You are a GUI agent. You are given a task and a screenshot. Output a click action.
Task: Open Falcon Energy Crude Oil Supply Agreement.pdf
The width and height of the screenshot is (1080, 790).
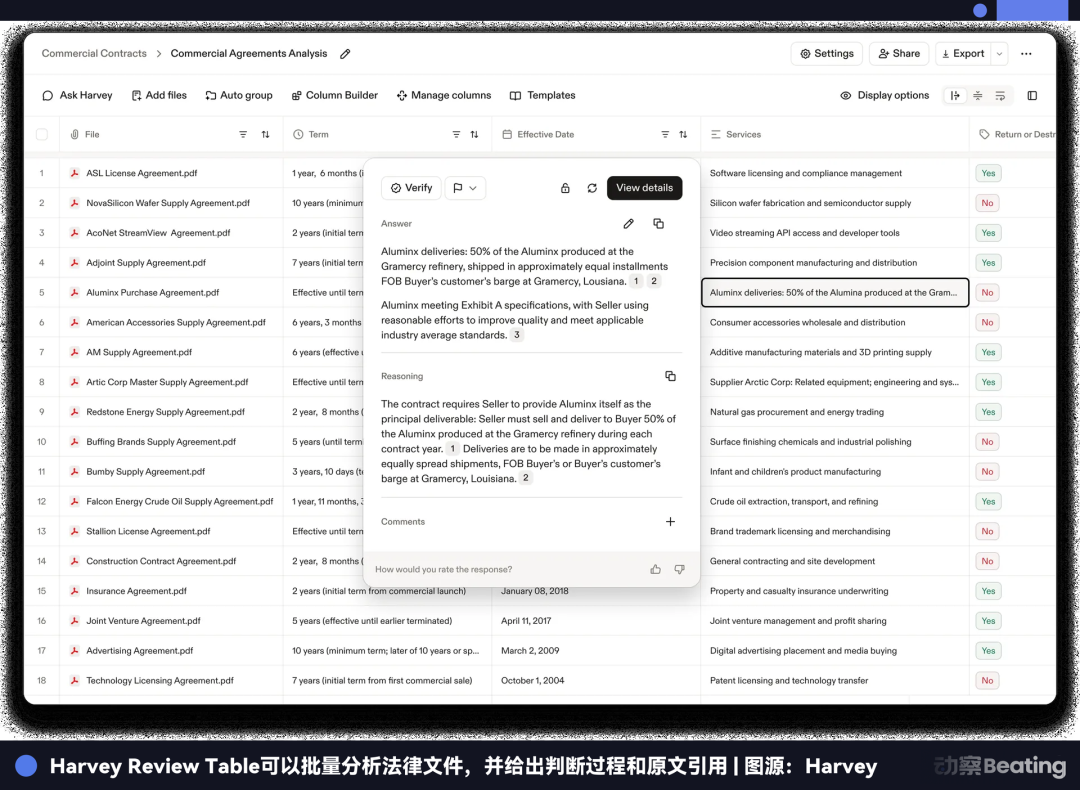tap(179, 501)
